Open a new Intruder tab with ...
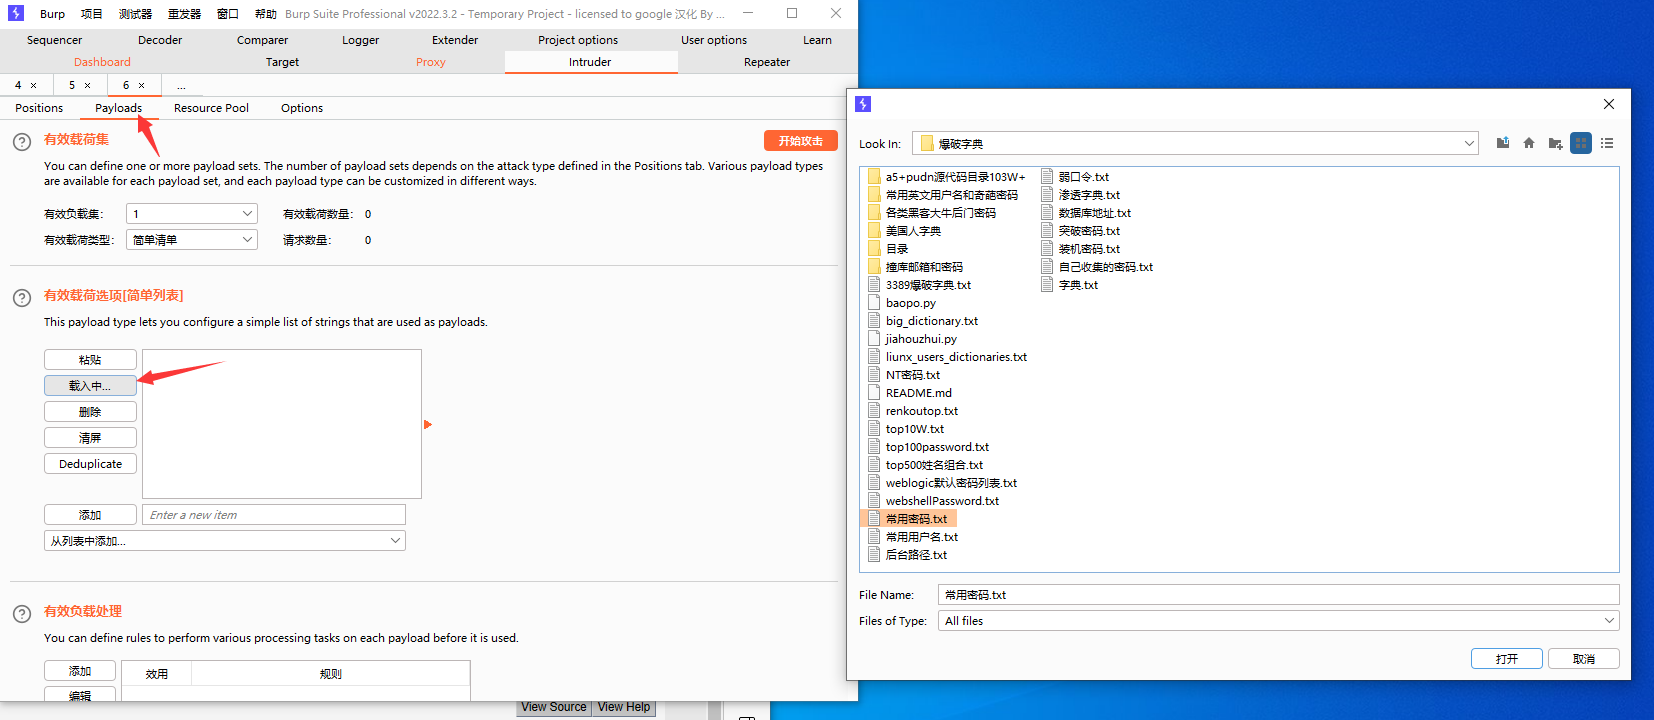Screen dimensions: 1654x720 pyautogui.click(x=181, y=86)
